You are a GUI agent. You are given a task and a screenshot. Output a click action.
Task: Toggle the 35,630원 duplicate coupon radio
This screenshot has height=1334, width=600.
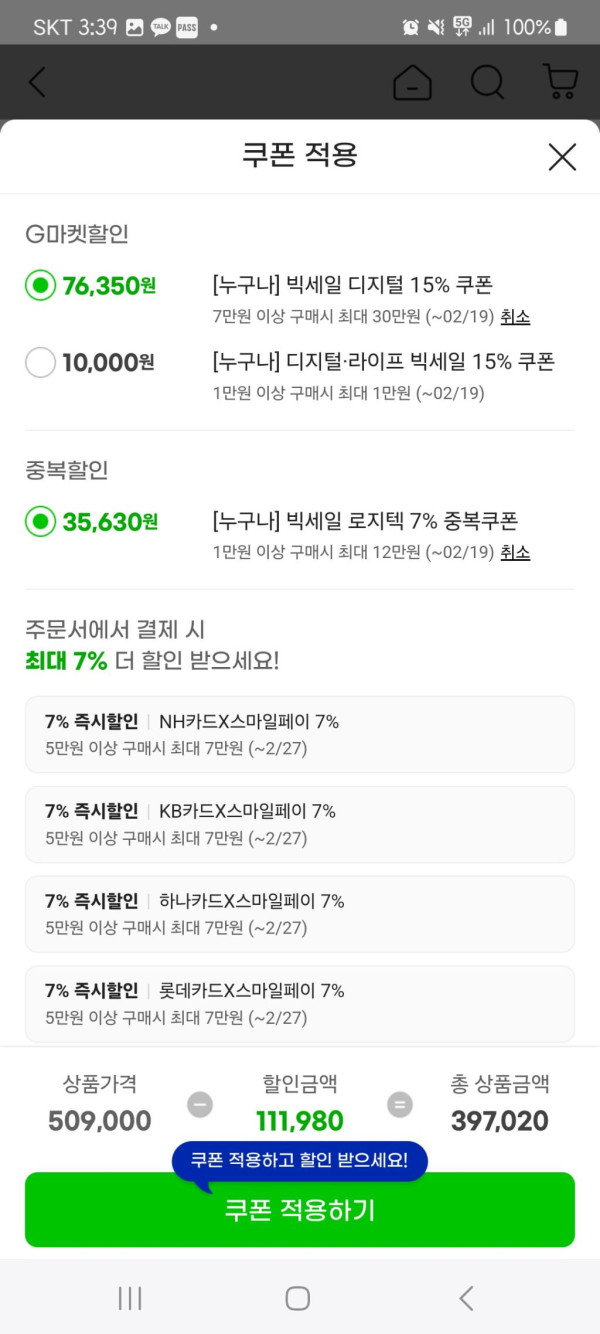[x=40, y=521]
